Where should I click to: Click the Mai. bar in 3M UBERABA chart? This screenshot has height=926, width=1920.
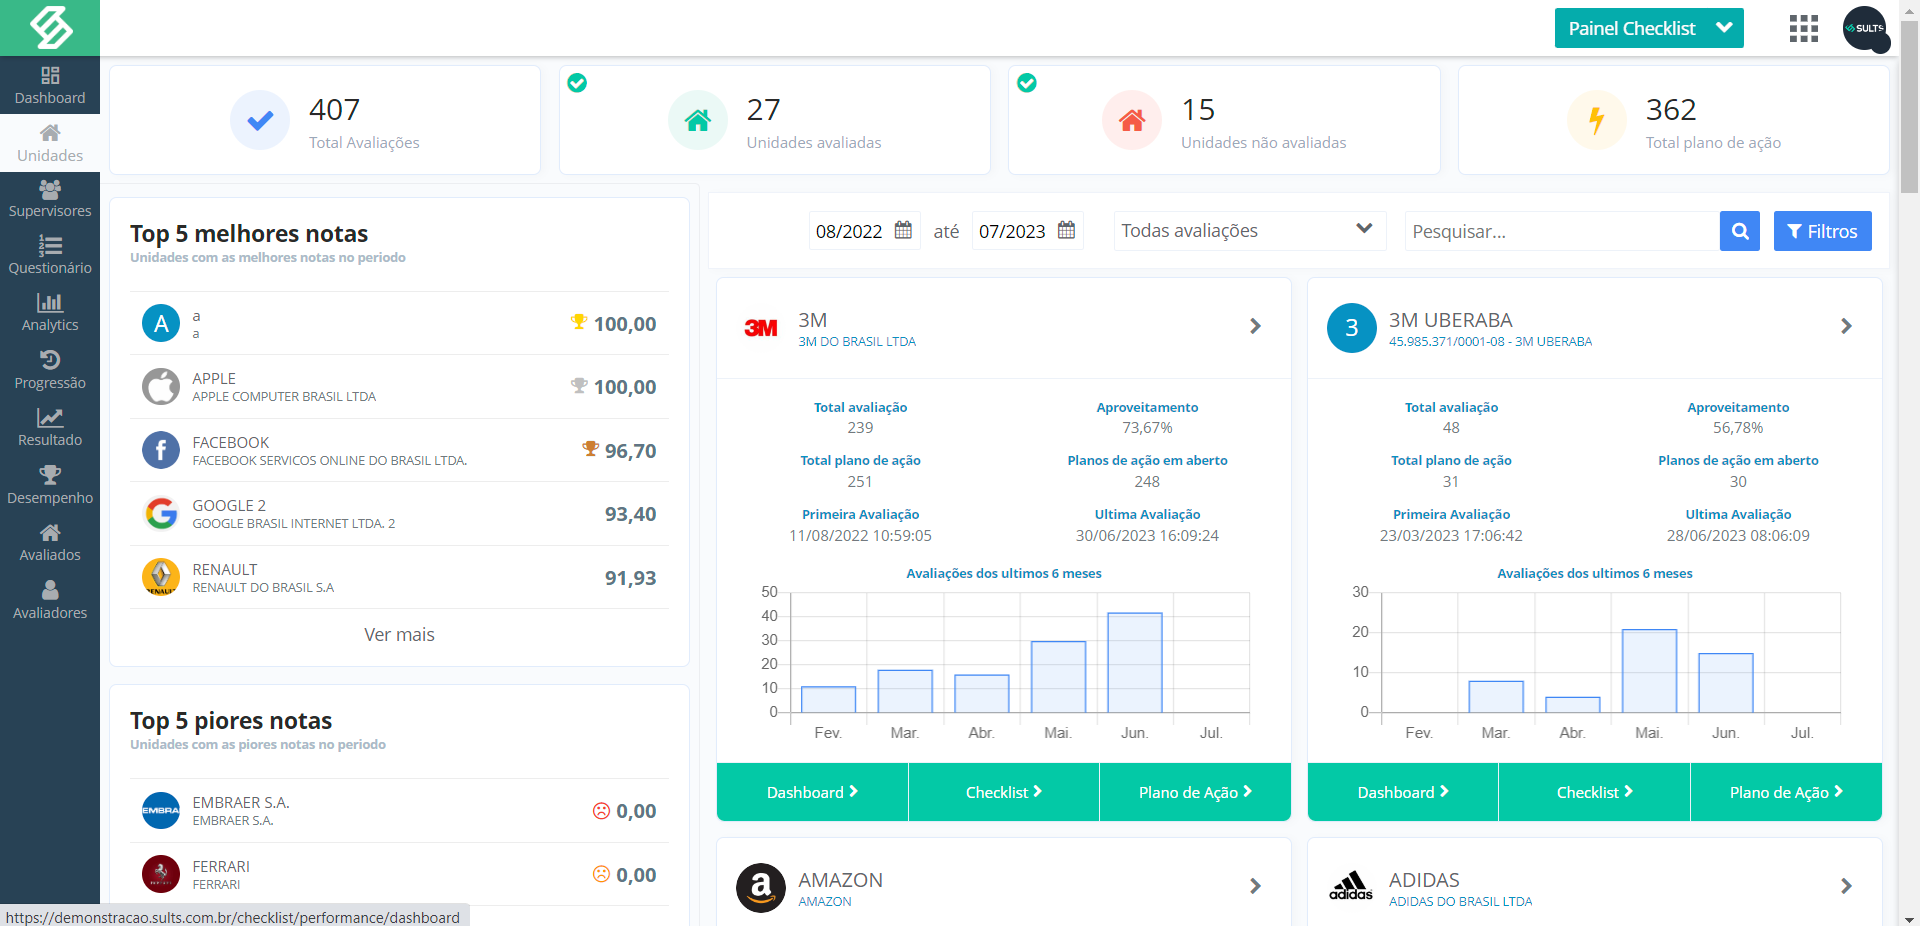coord(1649,671)
